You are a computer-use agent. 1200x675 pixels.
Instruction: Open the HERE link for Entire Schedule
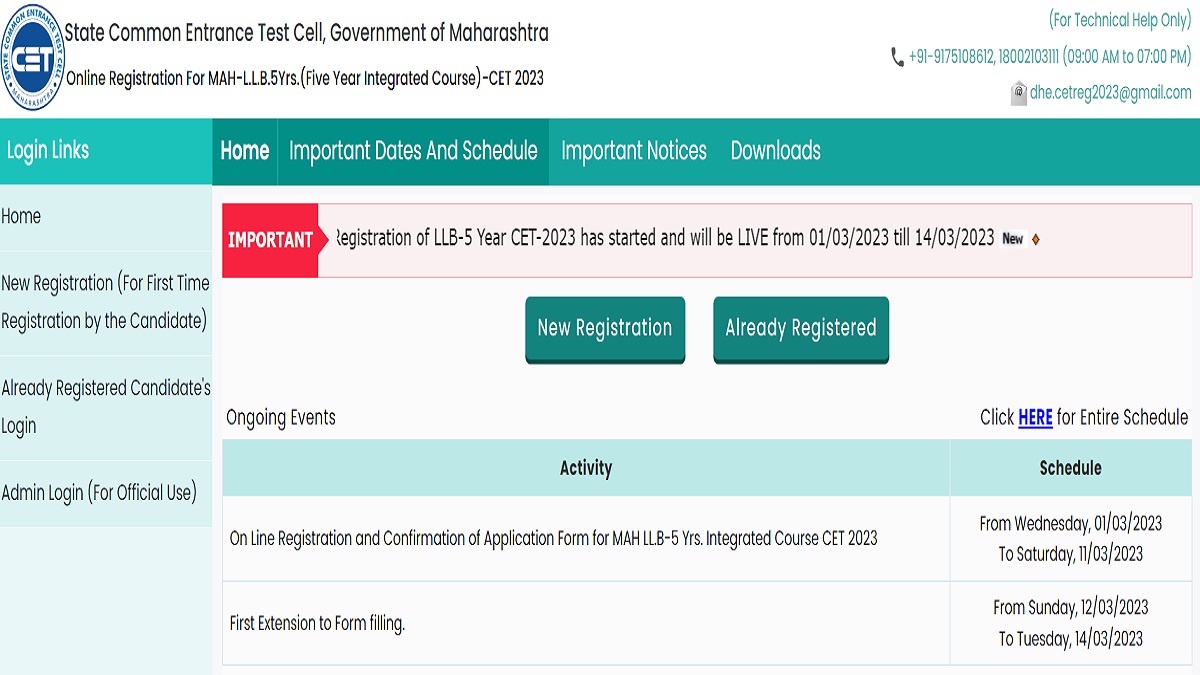1035,418
